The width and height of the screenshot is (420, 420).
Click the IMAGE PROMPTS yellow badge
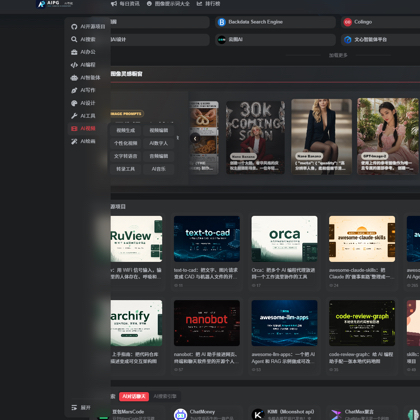click(x=127, y=114)
